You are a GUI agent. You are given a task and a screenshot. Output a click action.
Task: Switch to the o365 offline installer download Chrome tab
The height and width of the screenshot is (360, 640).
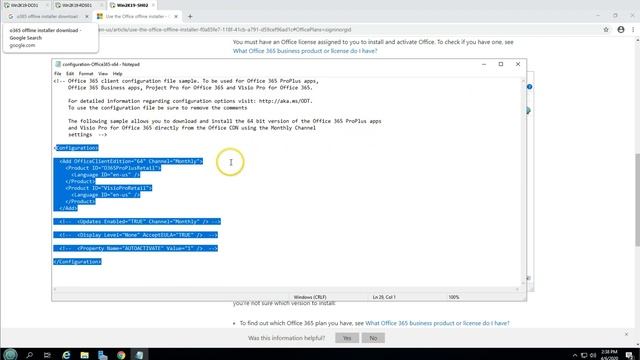click(46, 17)
